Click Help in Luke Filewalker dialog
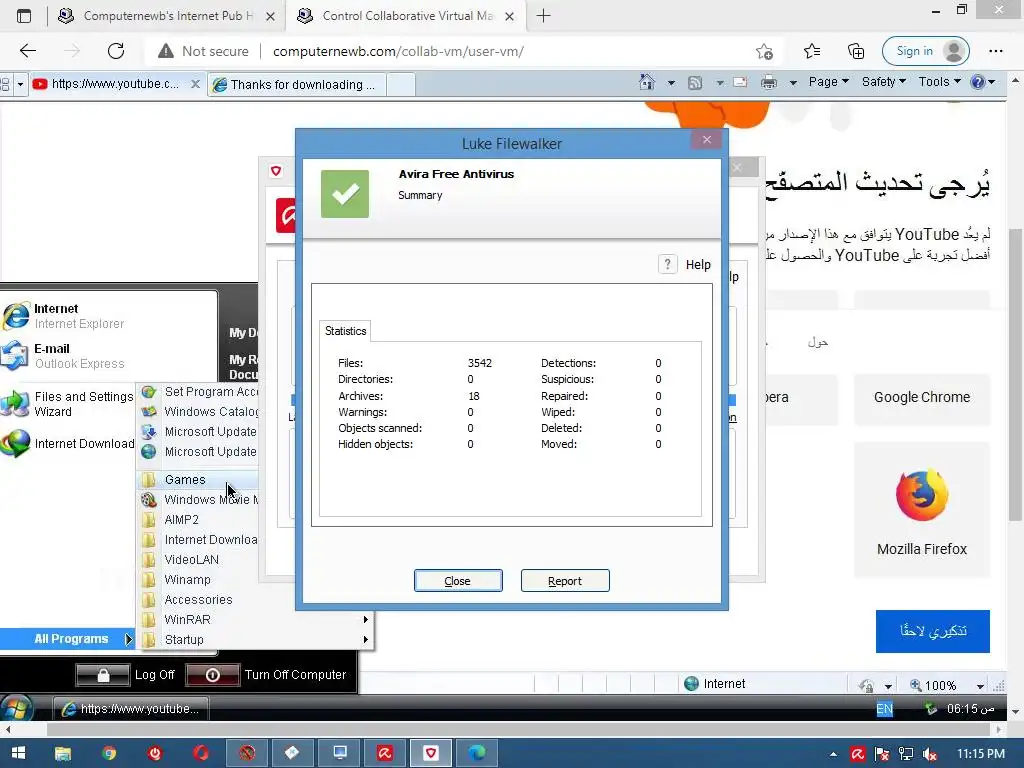Screen dimensions: 1024x768 coord(685,264)
